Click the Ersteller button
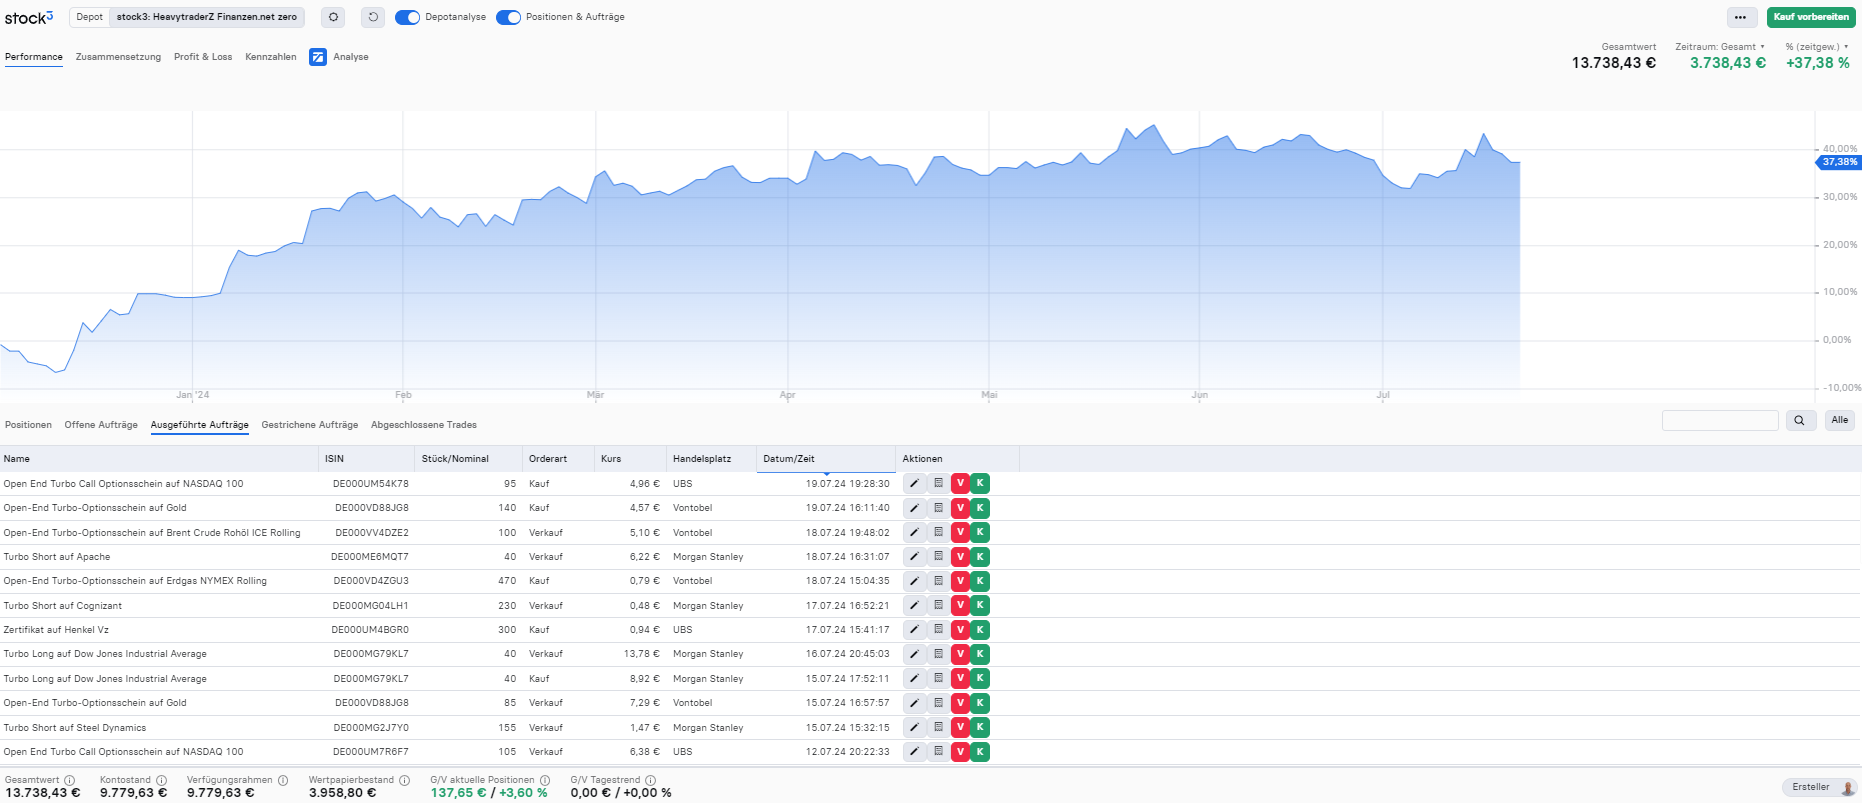The width and height of the screenshot is (1862, 803). coord(1819,787)
